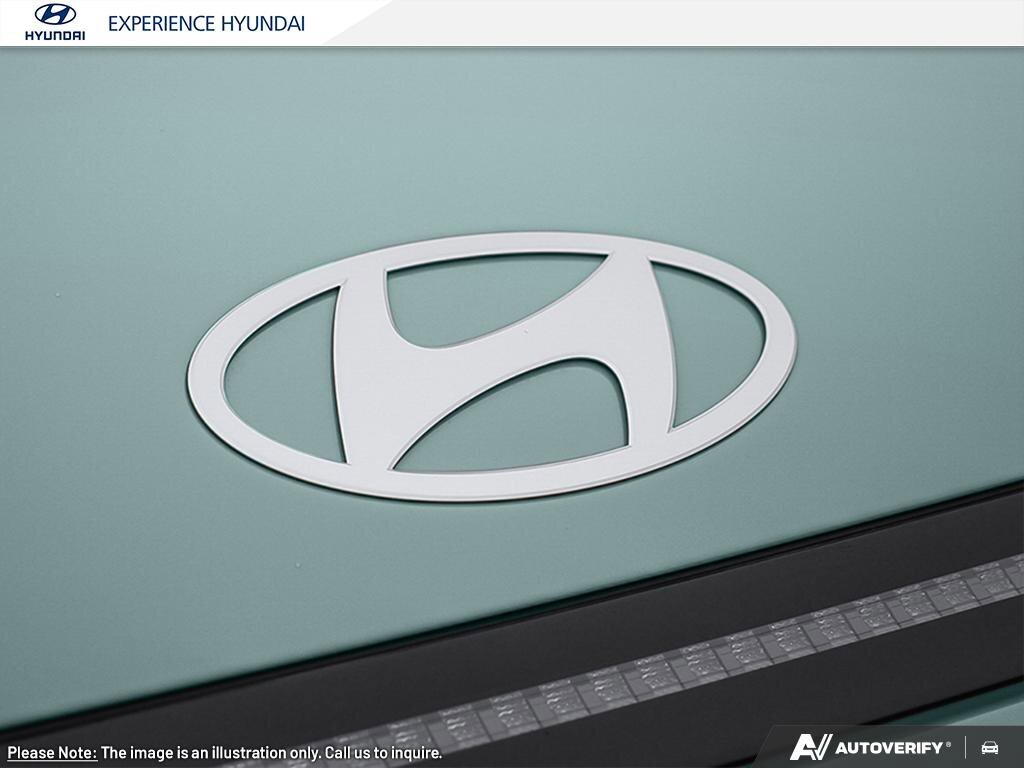This screenshot has height=768, width=1024.
Task: Select 'The image is an illustration only' text
Action: (209, 753)
